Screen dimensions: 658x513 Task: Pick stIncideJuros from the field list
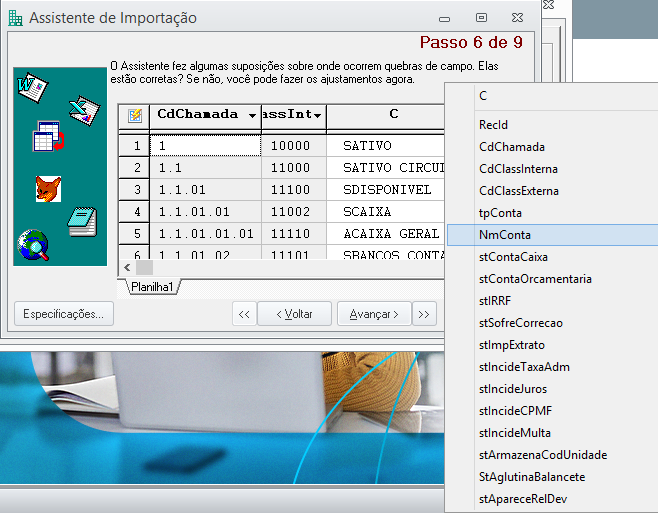(551, 389)
